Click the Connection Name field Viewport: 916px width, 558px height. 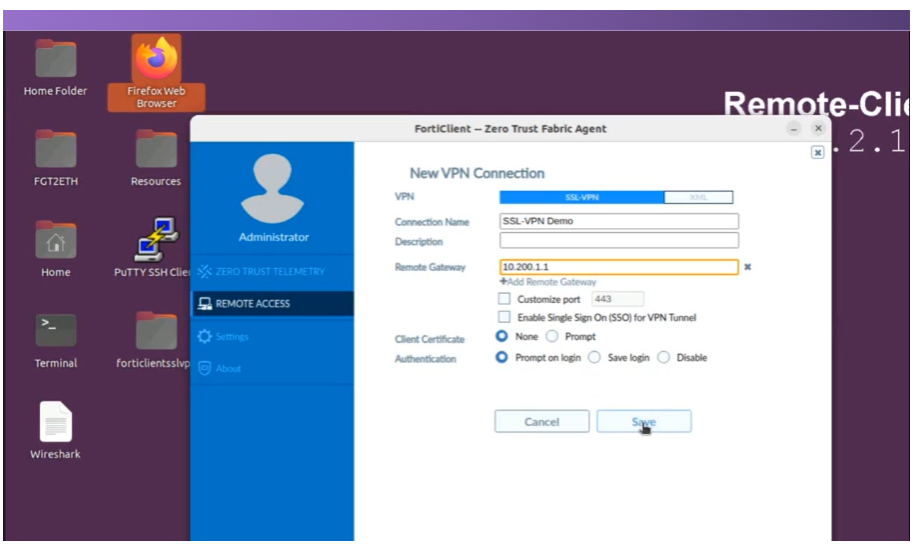tap(619, 221)
